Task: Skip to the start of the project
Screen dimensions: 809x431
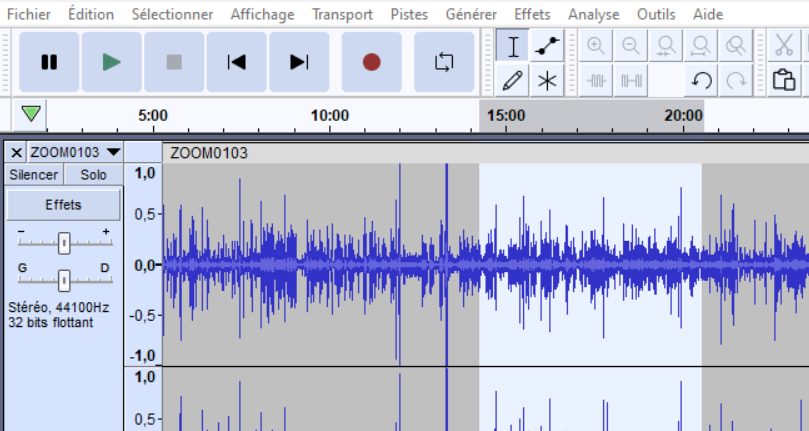Action: point(236,62)
